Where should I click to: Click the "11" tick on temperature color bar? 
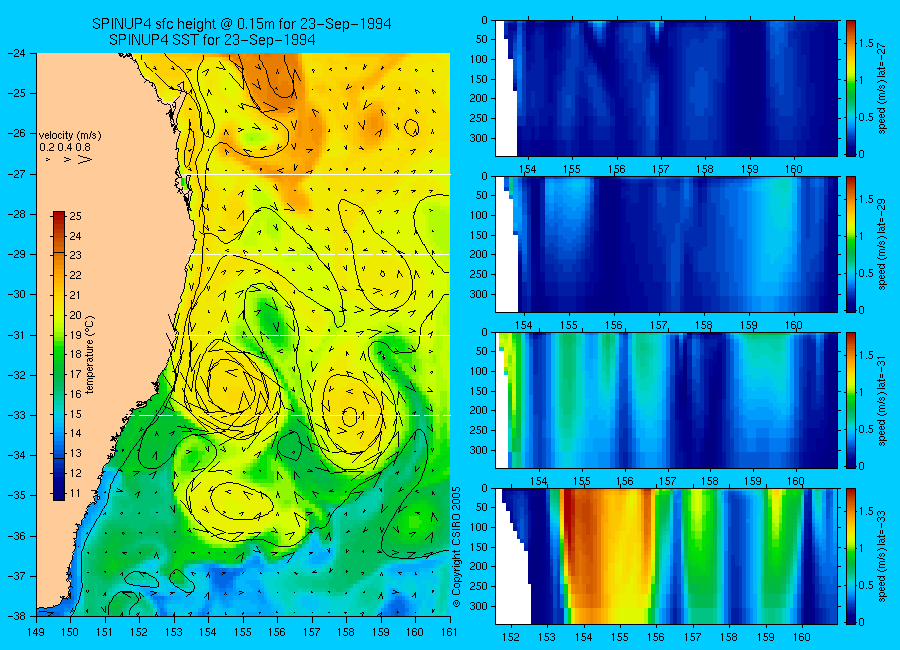pos(75,493)
